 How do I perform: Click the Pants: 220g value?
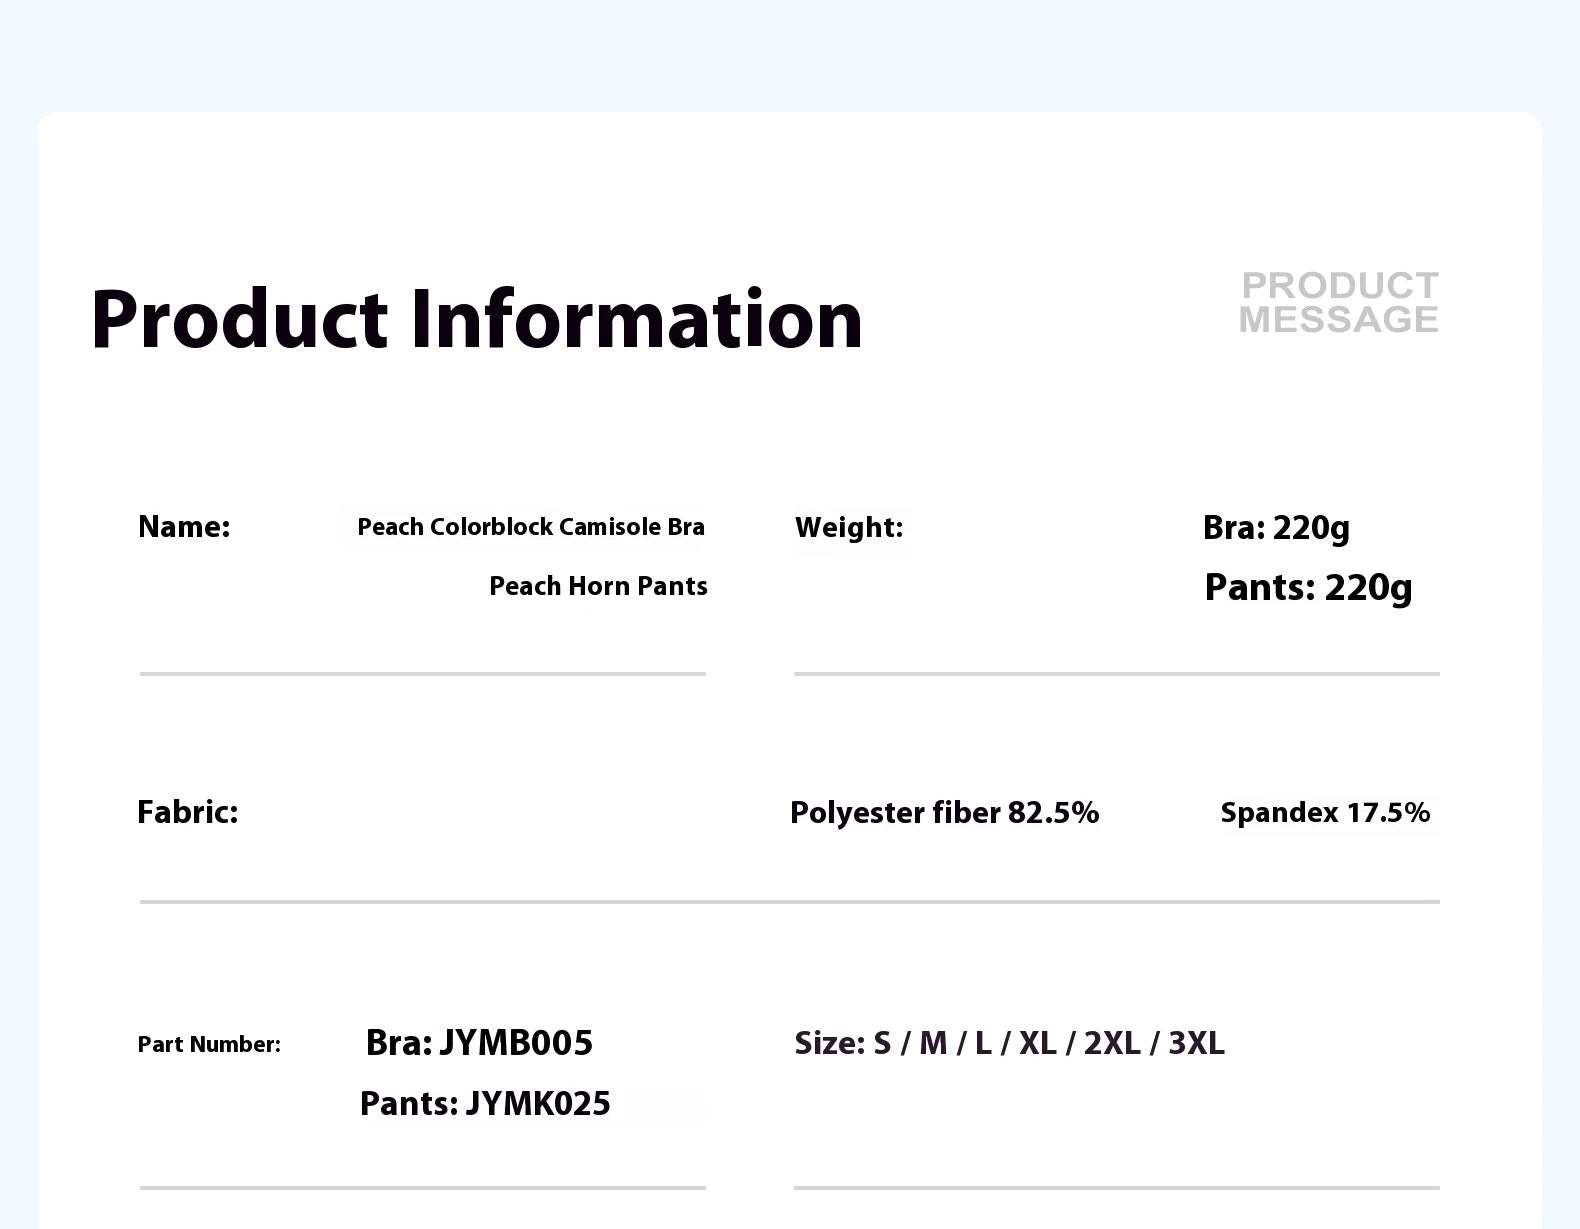(1308, 588)
